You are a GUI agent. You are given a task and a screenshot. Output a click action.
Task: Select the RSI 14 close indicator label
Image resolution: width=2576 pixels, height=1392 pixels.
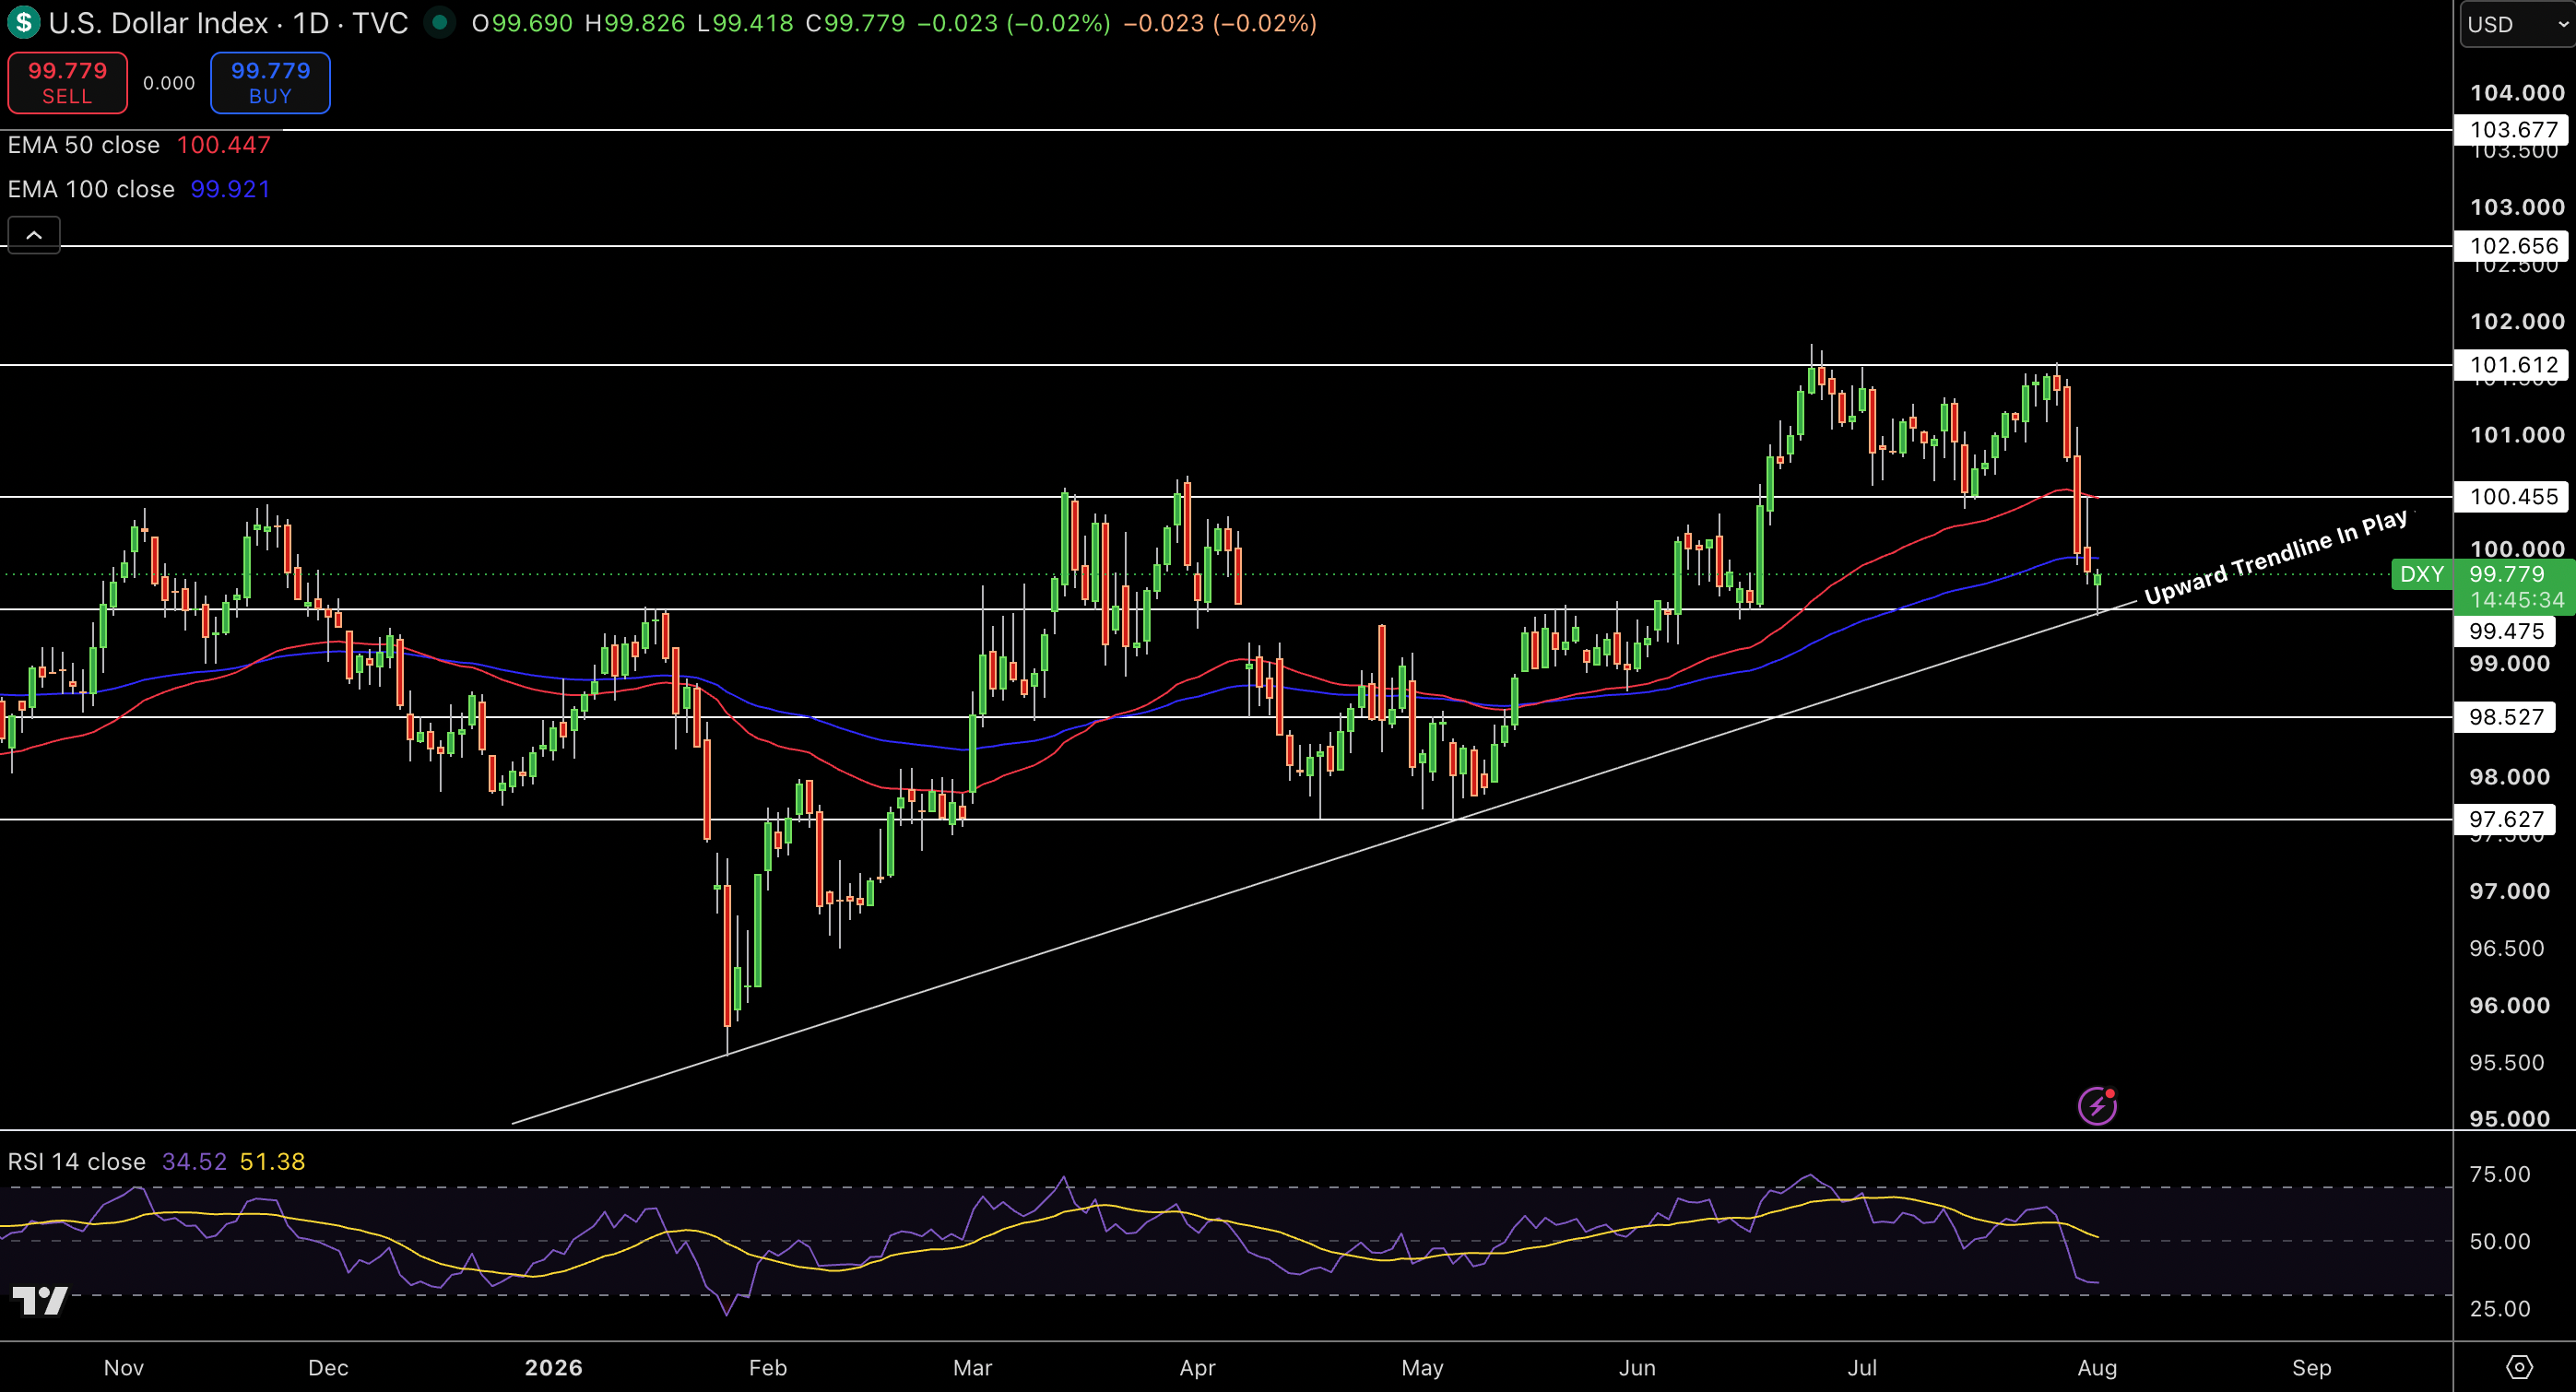point(77,1162)
